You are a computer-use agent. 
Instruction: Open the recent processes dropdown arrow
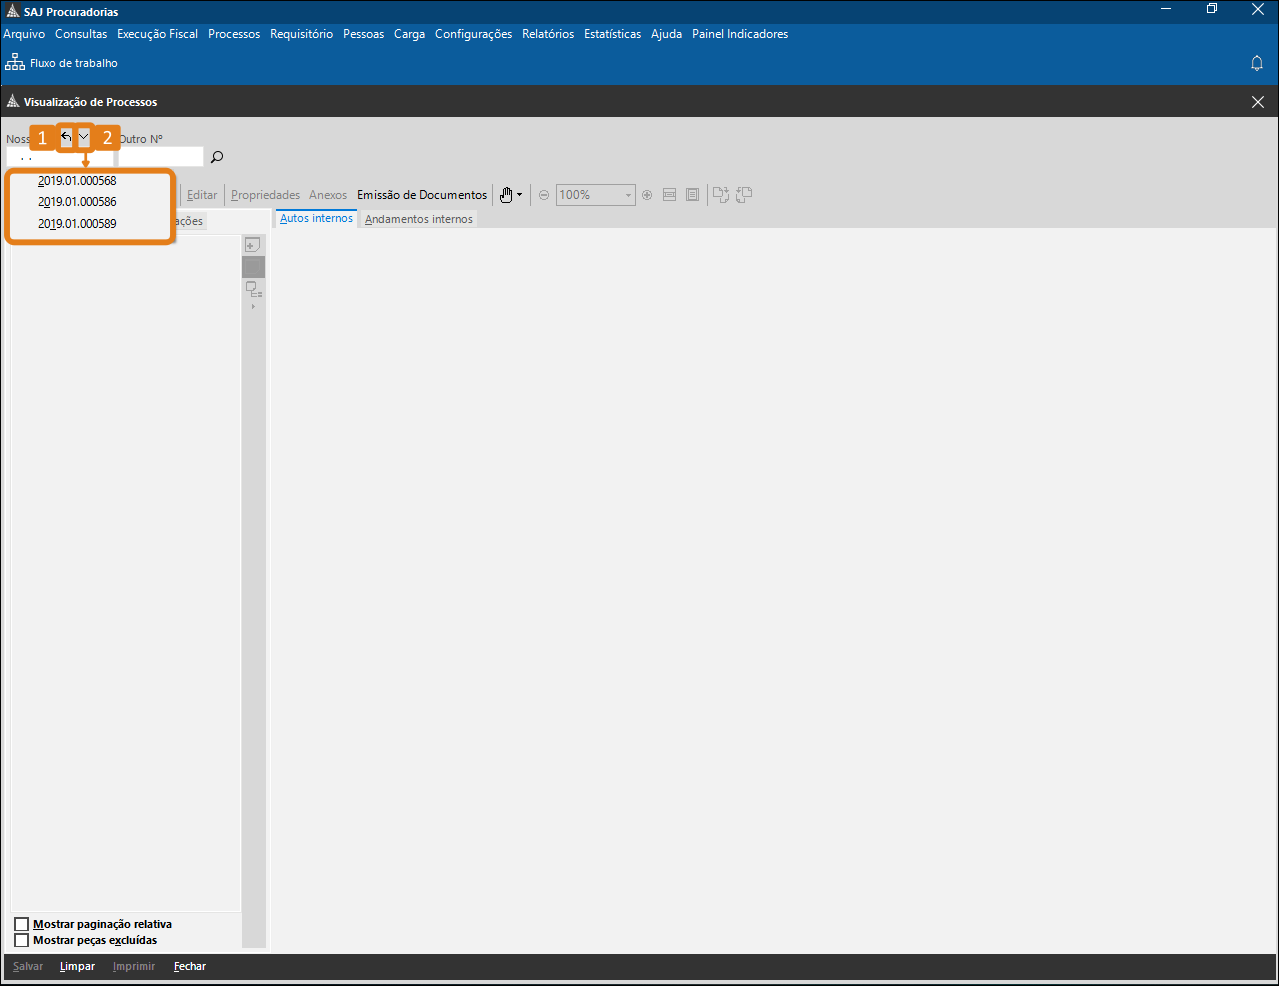[x=84, y=137]
